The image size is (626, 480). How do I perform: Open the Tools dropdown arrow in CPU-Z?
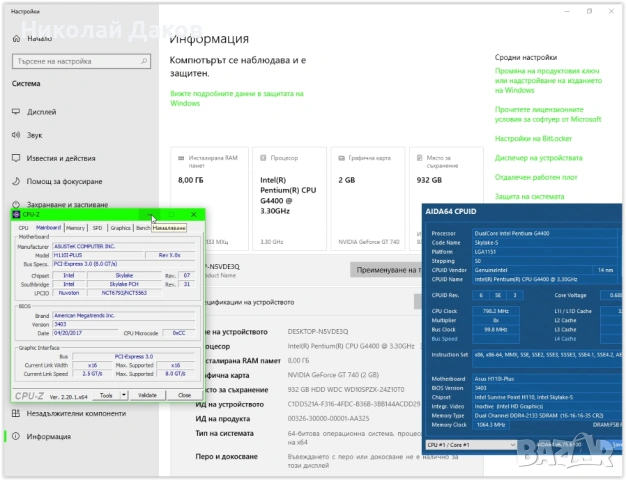pyautogui.click(x=124, y=395)
